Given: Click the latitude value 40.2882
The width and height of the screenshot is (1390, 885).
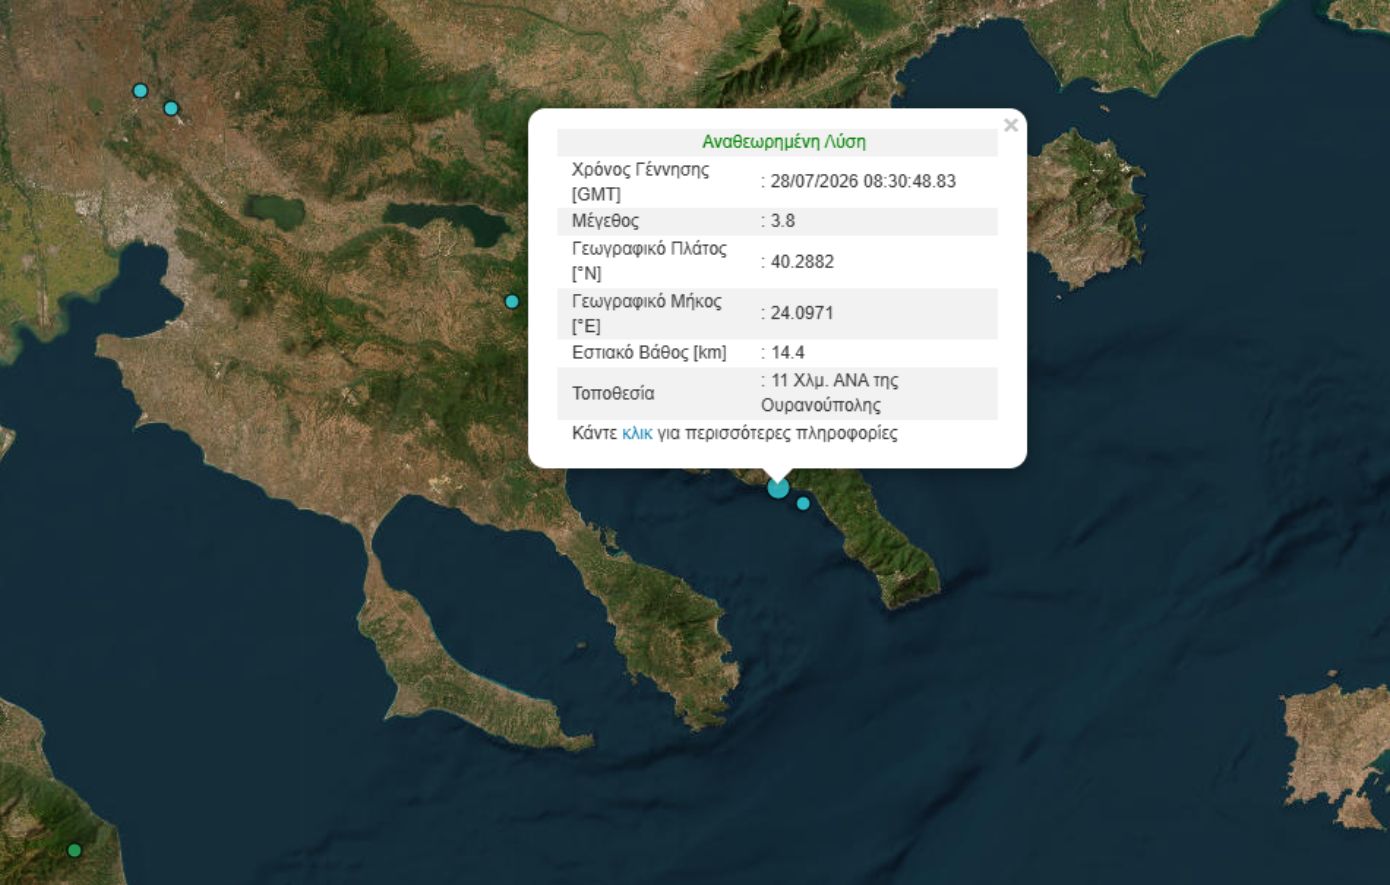Looking at the screenshot, I should point(802,261).
